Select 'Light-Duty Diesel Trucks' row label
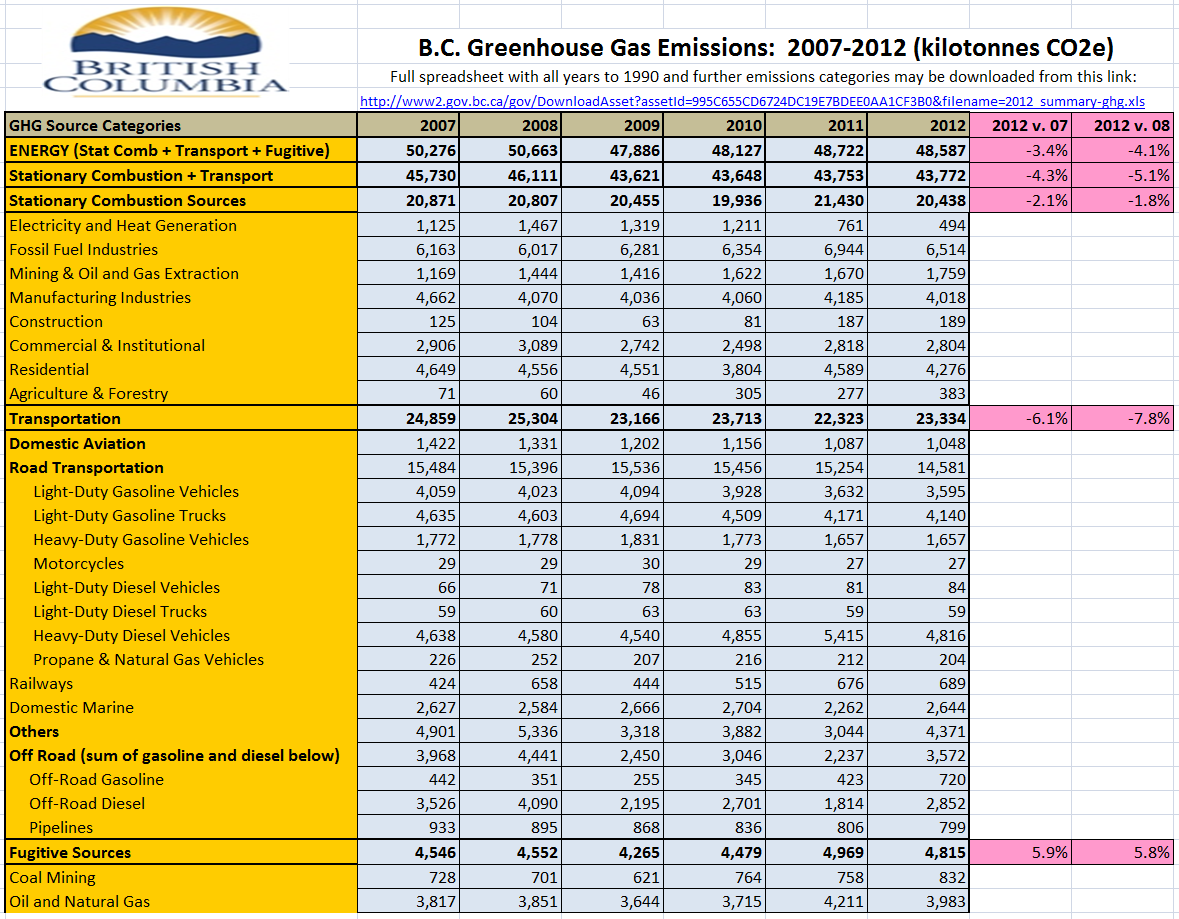This screenshot has width=1179, height=919. (x=181, y=611)
